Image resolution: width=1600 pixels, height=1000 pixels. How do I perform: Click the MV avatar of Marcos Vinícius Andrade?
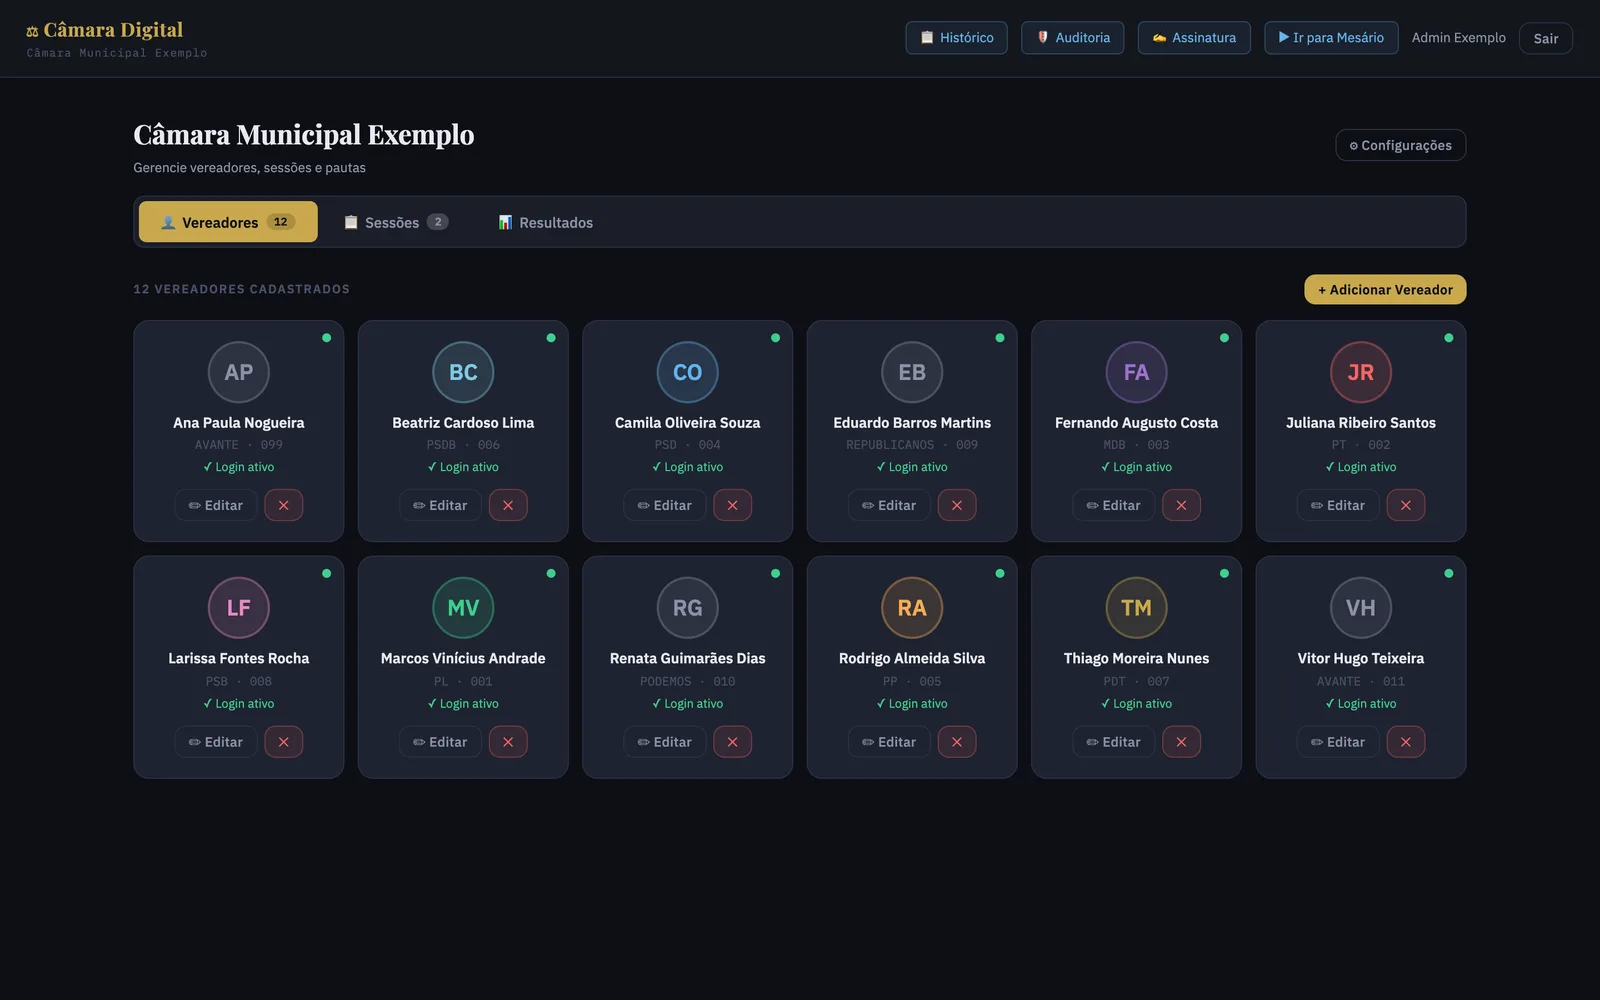point(463,608)
